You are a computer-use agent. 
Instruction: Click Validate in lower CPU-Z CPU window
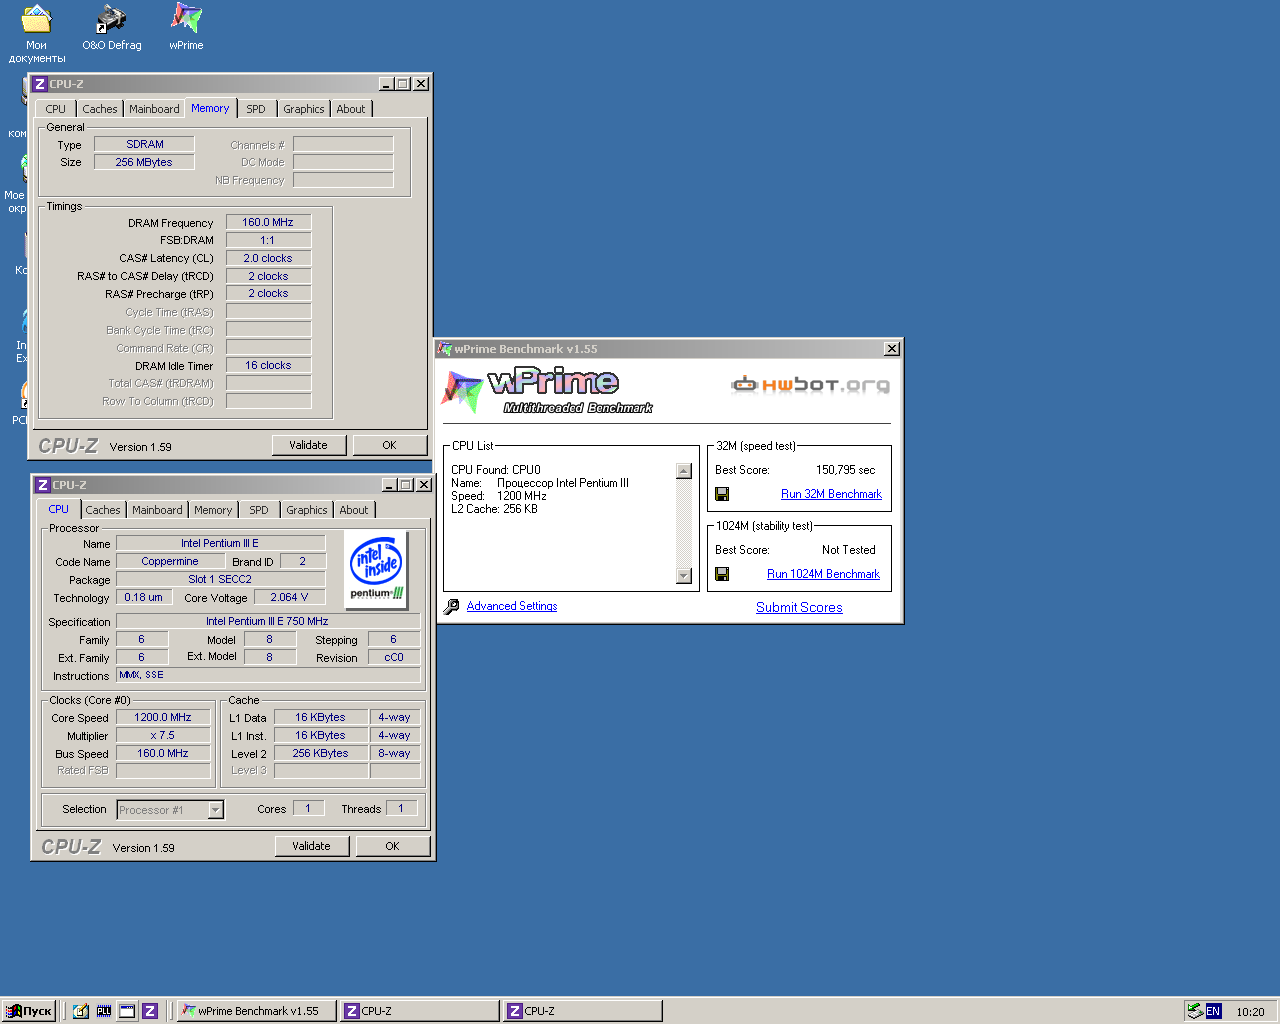312,846
